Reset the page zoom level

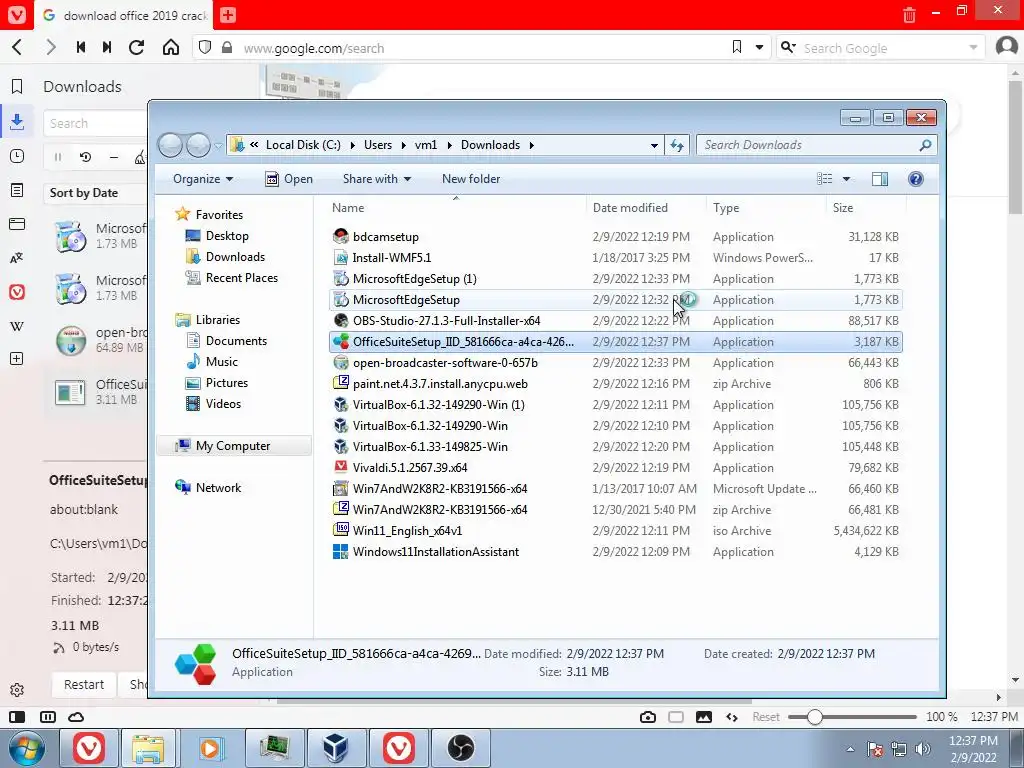click(765, 717)
